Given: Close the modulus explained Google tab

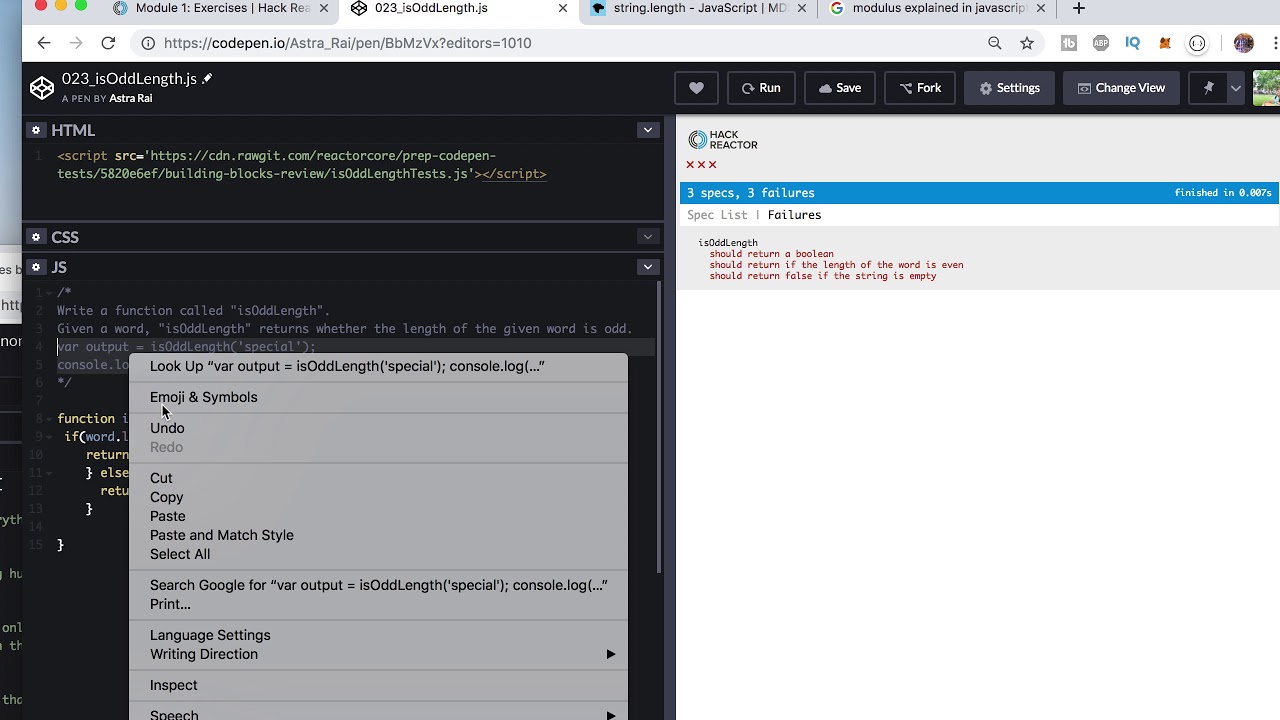Looking at the screenshot, I should pyautogui.click(x=1041, y=8).
